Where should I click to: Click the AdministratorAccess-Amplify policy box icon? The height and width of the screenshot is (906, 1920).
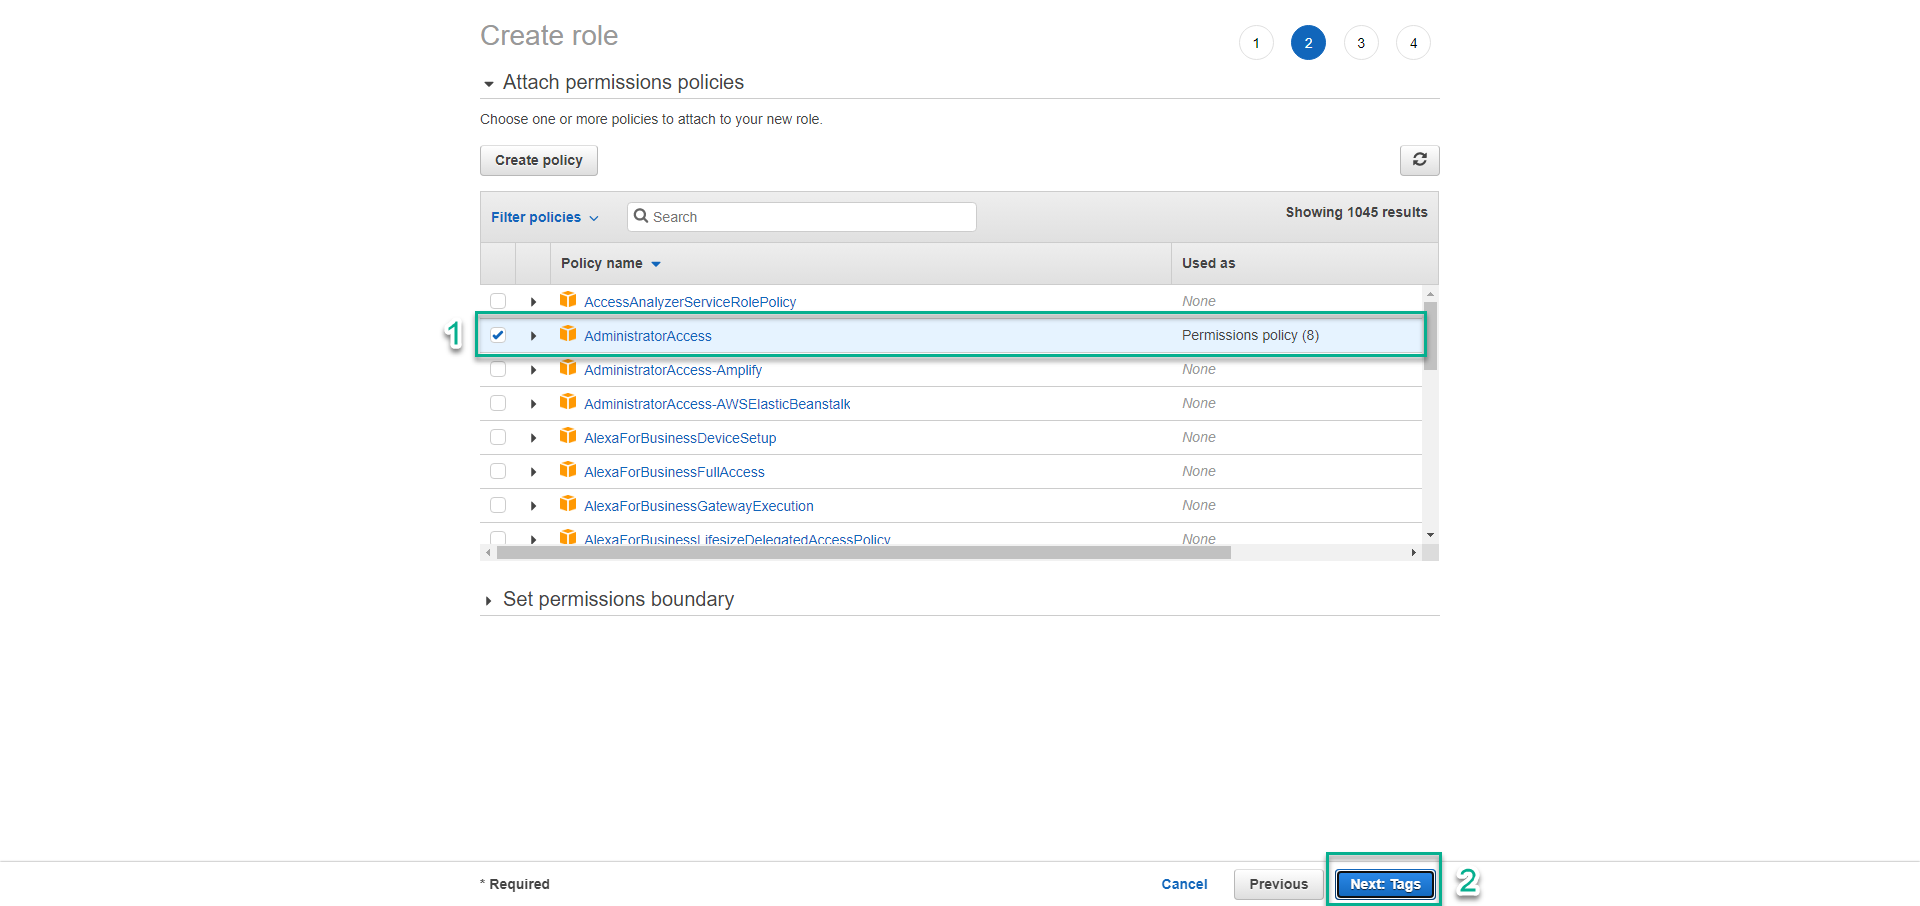coord(568,368)
